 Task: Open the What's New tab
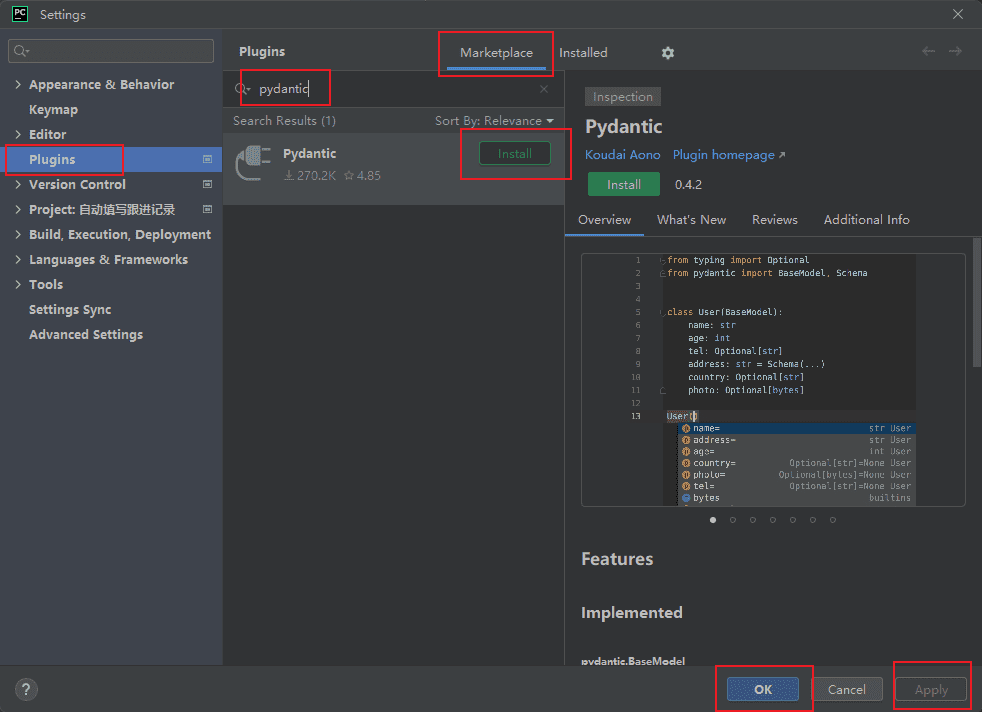pyautogui.click(x=691, y=220)
